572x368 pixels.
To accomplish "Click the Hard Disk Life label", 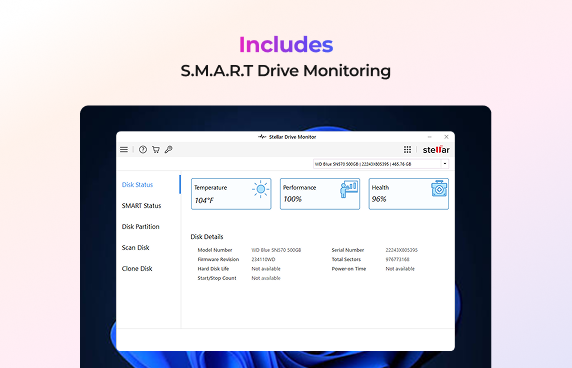I will 213,269.
